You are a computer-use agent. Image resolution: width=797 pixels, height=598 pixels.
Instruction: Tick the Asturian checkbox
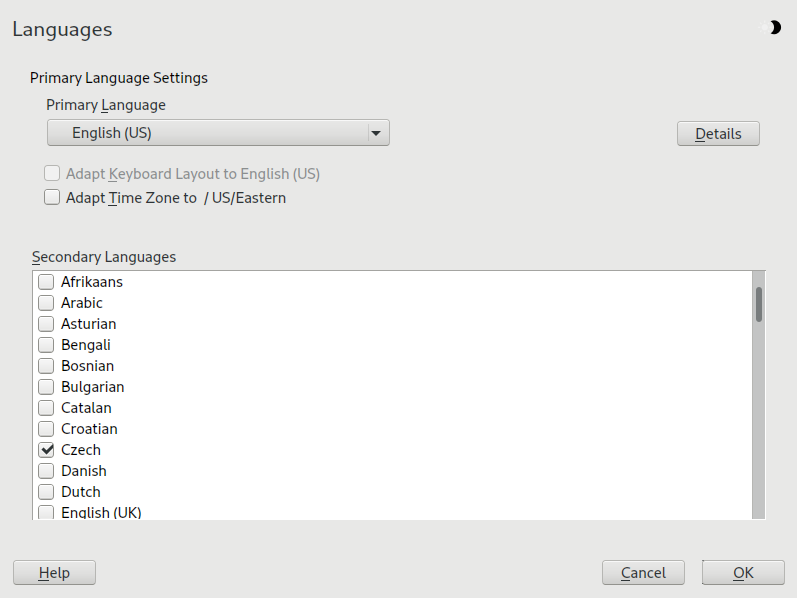pyautogui.click(x=46, y=324)
